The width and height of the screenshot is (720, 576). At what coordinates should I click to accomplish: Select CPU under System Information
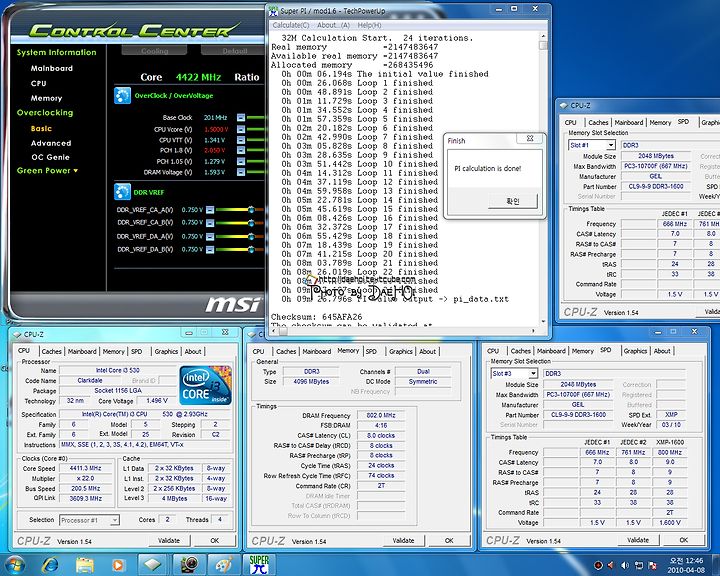coord(39,84)
